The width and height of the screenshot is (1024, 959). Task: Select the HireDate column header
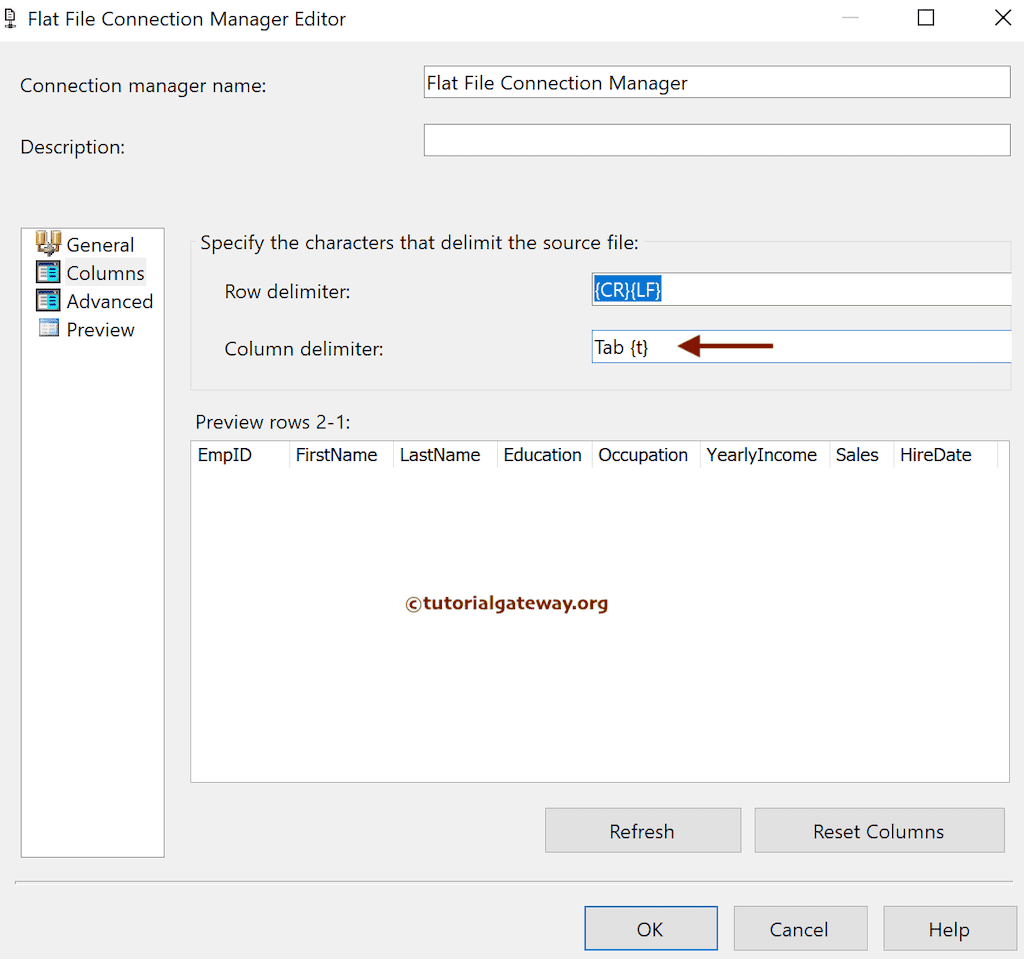point(935,454)
